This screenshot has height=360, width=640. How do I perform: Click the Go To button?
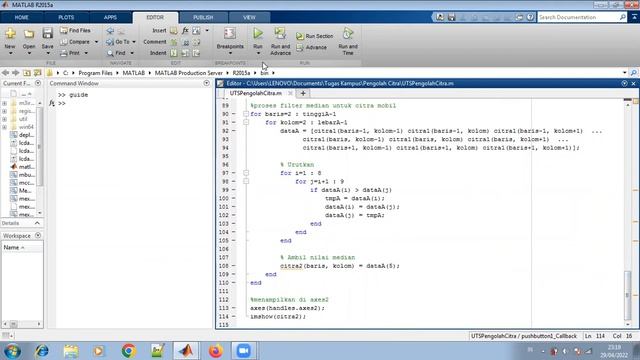coord(118,42)
